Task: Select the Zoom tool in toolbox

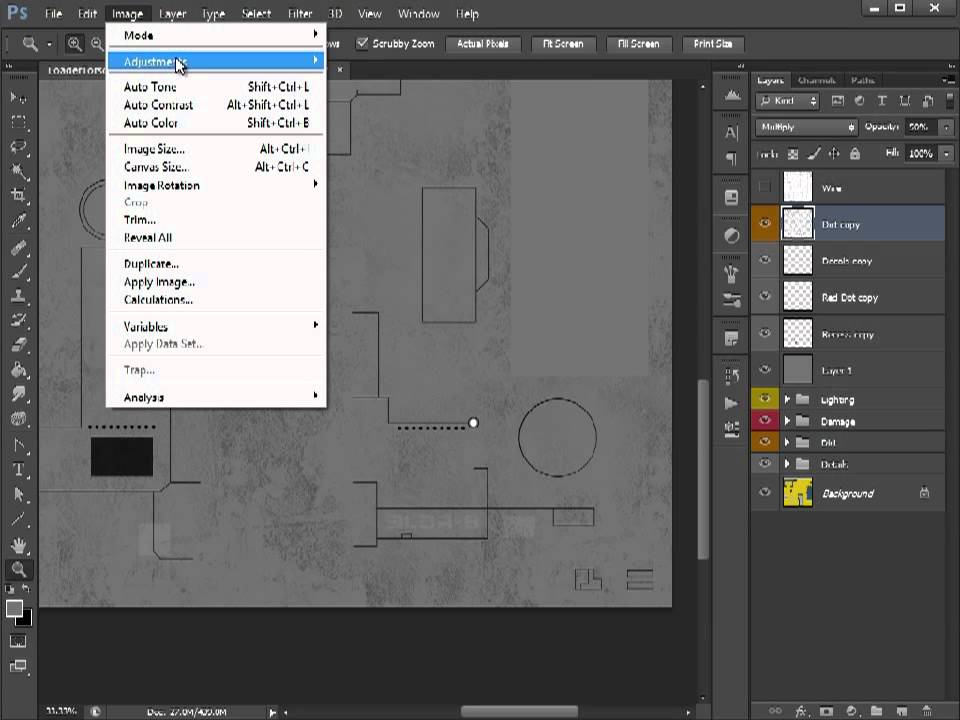Action: (x=18, y=569)
